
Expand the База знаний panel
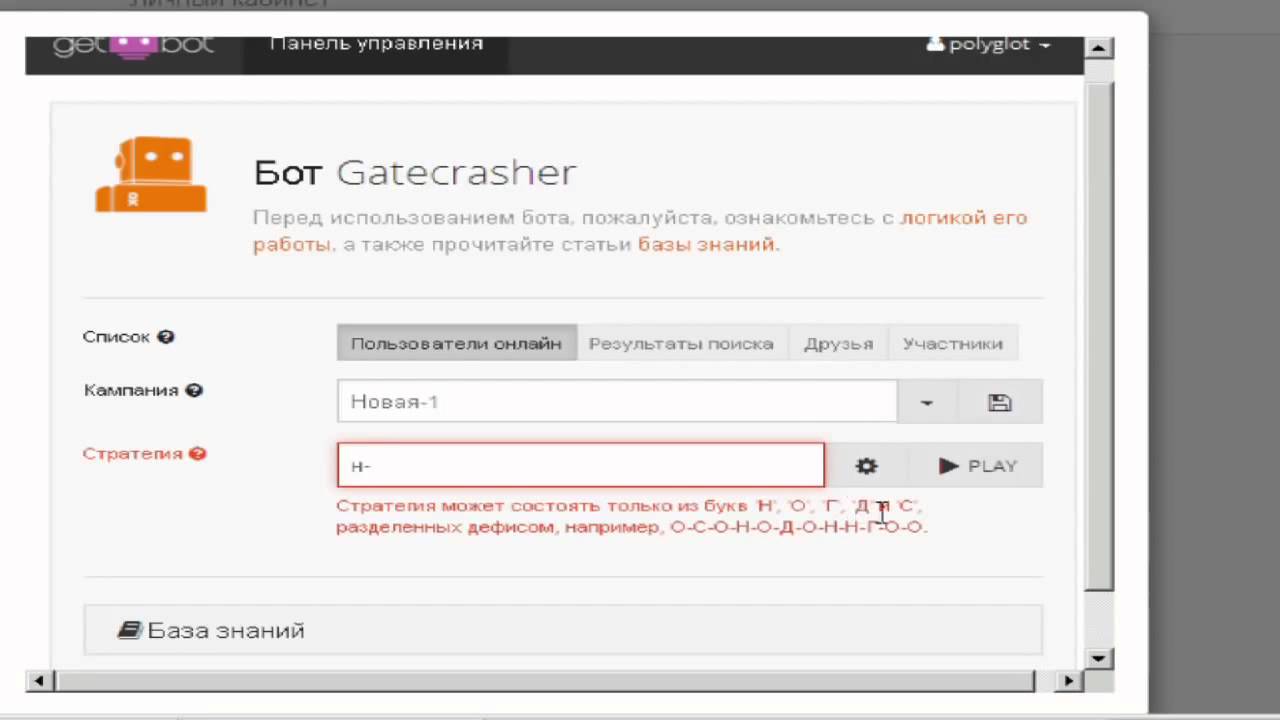pos(563,630)
